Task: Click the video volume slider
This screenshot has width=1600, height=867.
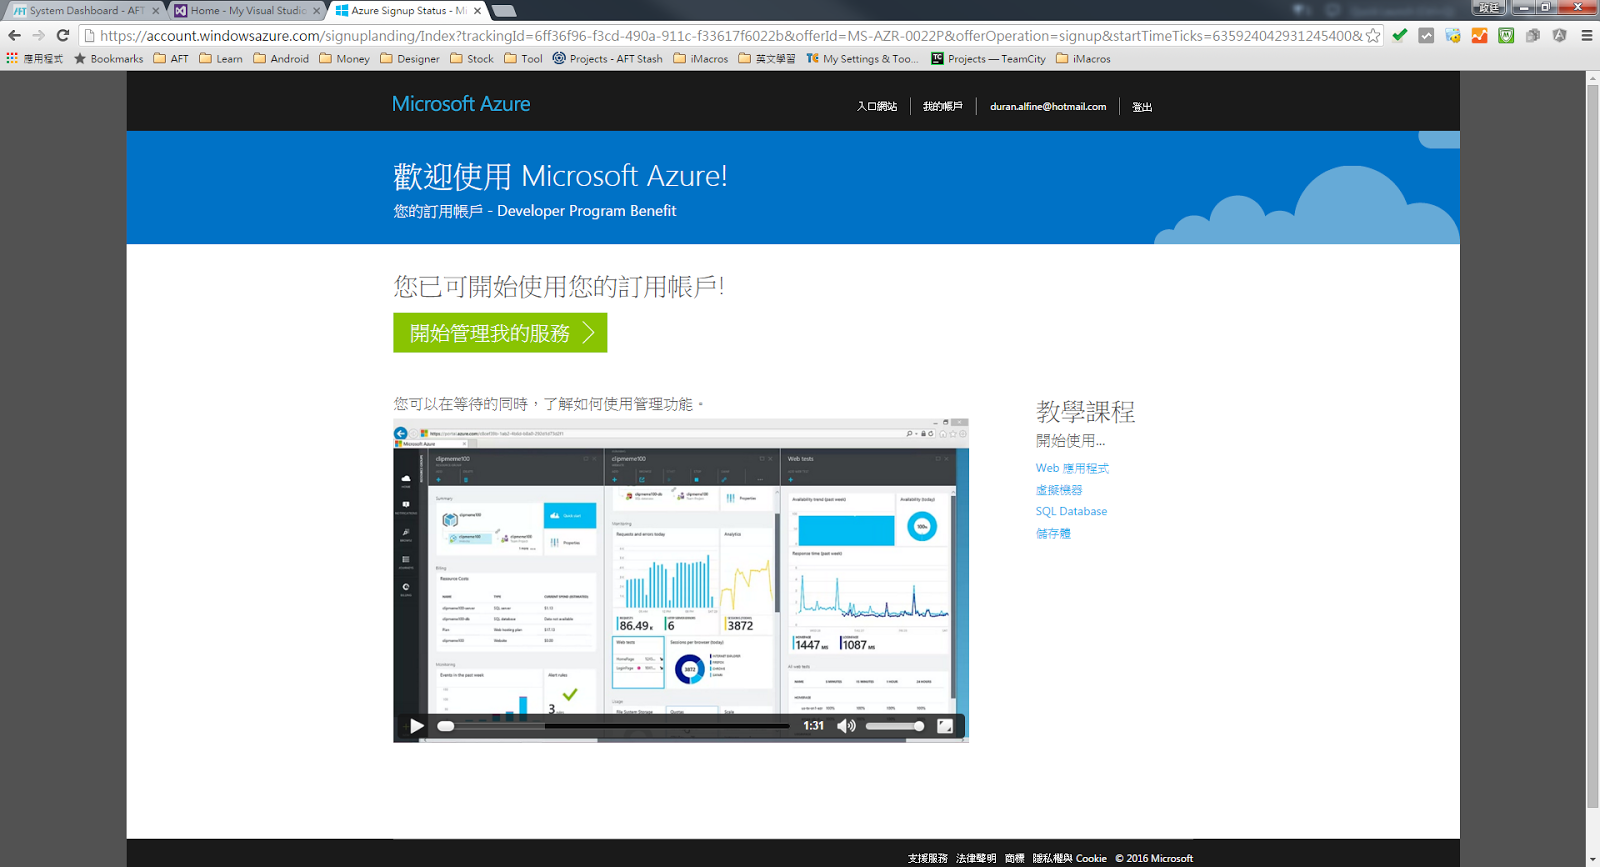Action: click(894, 726)
